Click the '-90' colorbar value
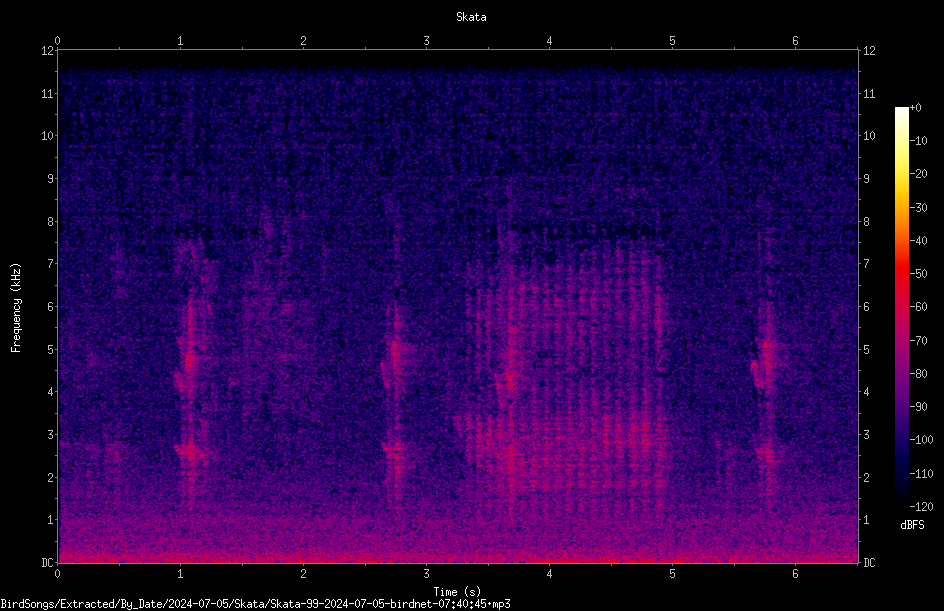Image resolution: width=944 pixels, height=611 pixels. (918, 407)
